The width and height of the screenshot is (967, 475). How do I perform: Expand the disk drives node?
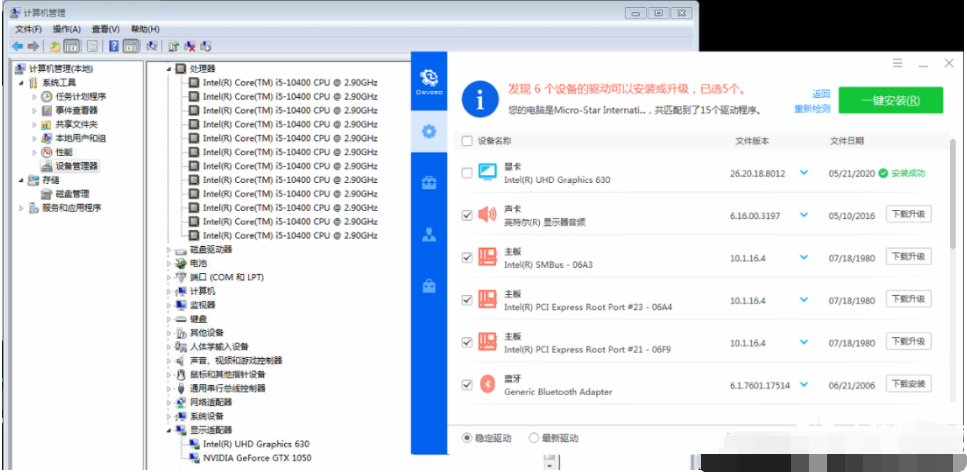point(168,249)
